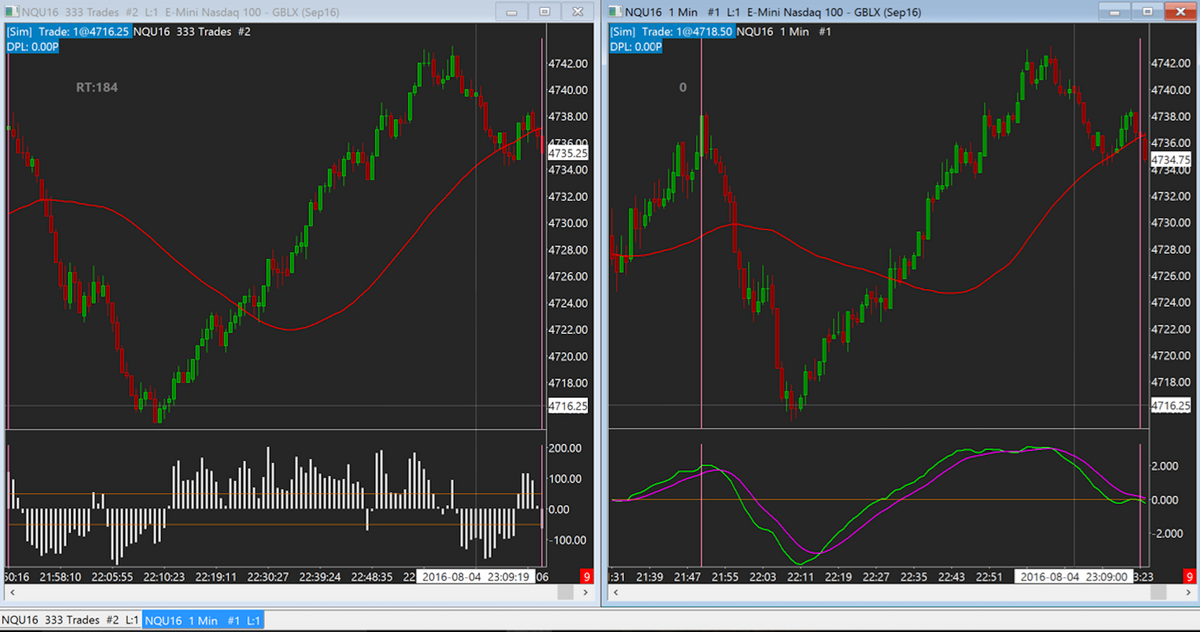Click the 333 Trades chart window title icon
Viewport: 1200px width, 632px height.
pos(13,11)
